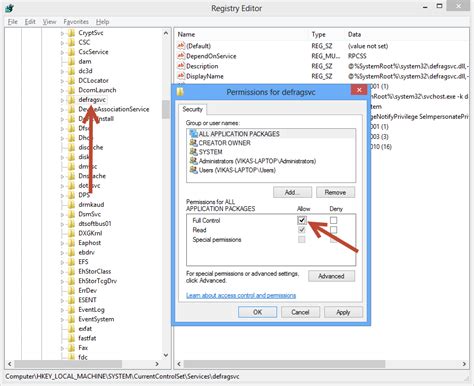Expand the ESENT tree node
Screen dimensions: 474x386
tap(62, 300)
